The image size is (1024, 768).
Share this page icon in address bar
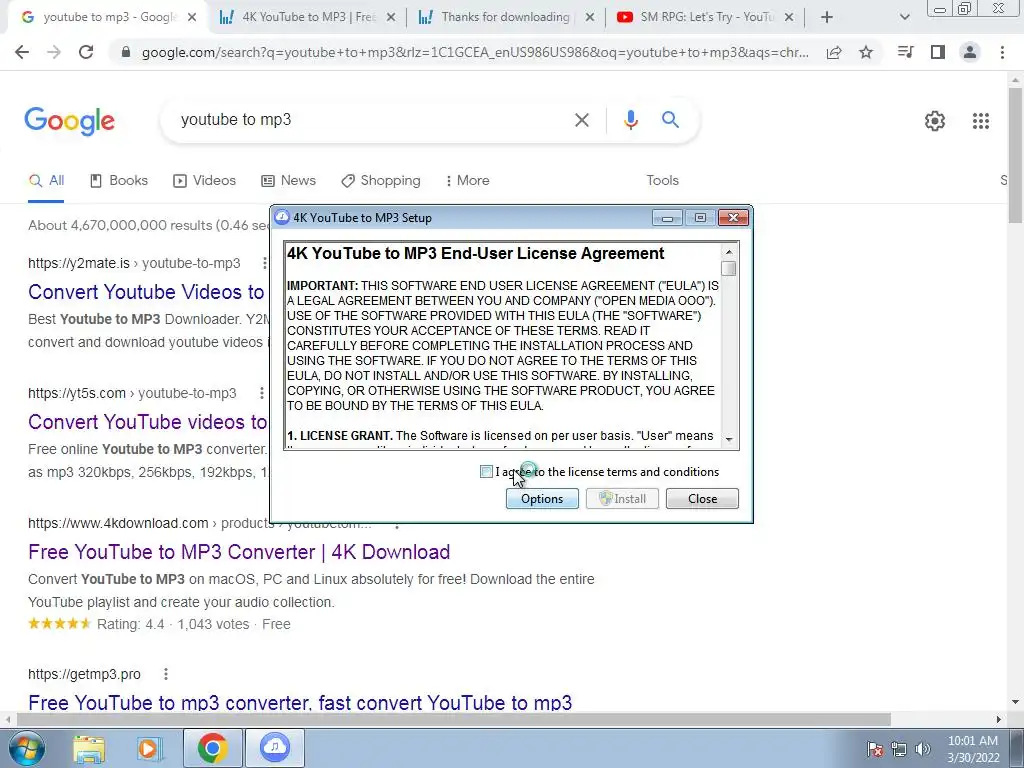coord(834,52)
